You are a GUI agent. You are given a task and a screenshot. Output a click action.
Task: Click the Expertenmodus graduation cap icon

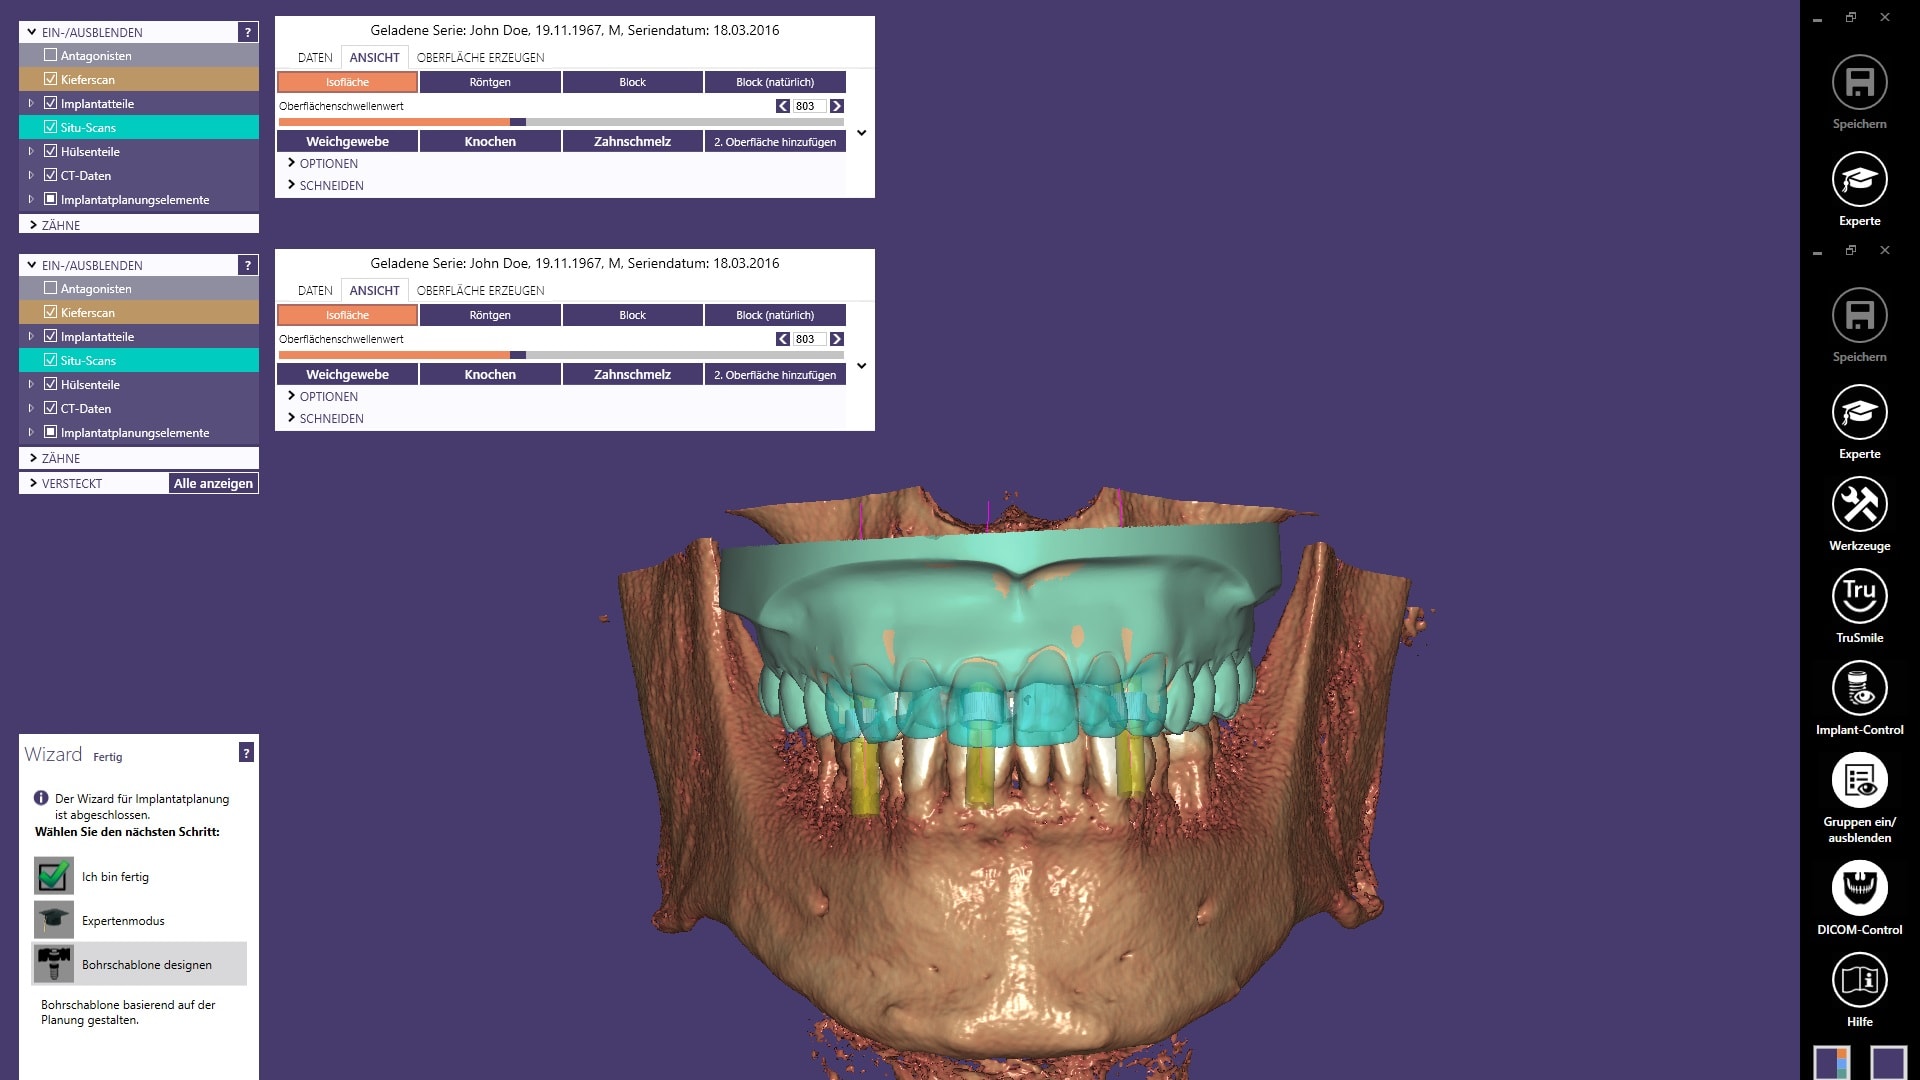54,920
